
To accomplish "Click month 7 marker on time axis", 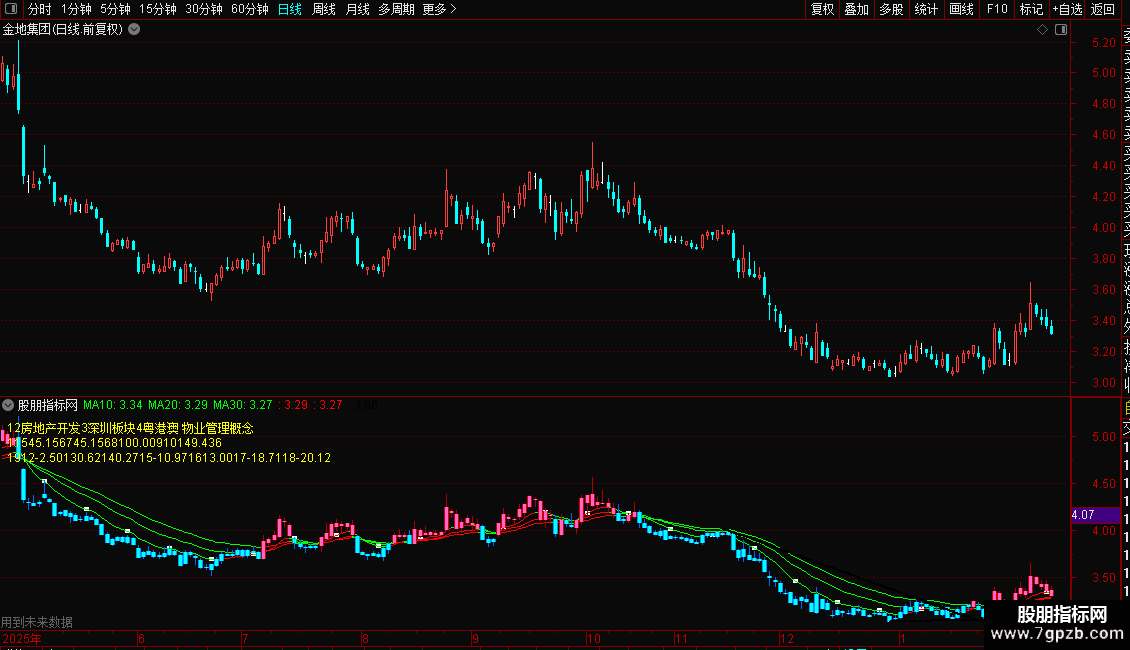I will tap(245, 639).
